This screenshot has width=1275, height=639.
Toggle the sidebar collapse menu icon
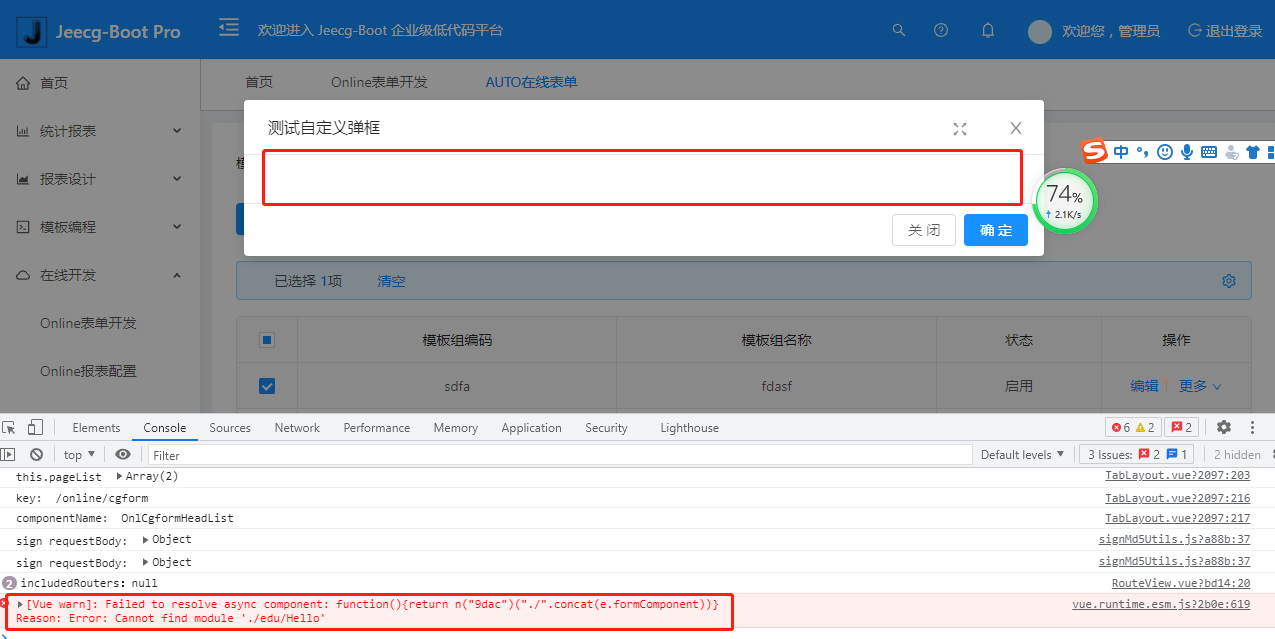click(x=229, y=27)
